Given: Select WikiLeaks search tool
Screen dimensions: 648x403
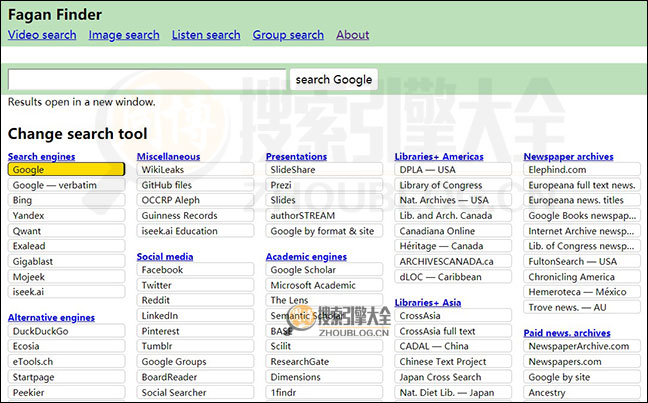Looking at the screenshot, I should (195, 169).
